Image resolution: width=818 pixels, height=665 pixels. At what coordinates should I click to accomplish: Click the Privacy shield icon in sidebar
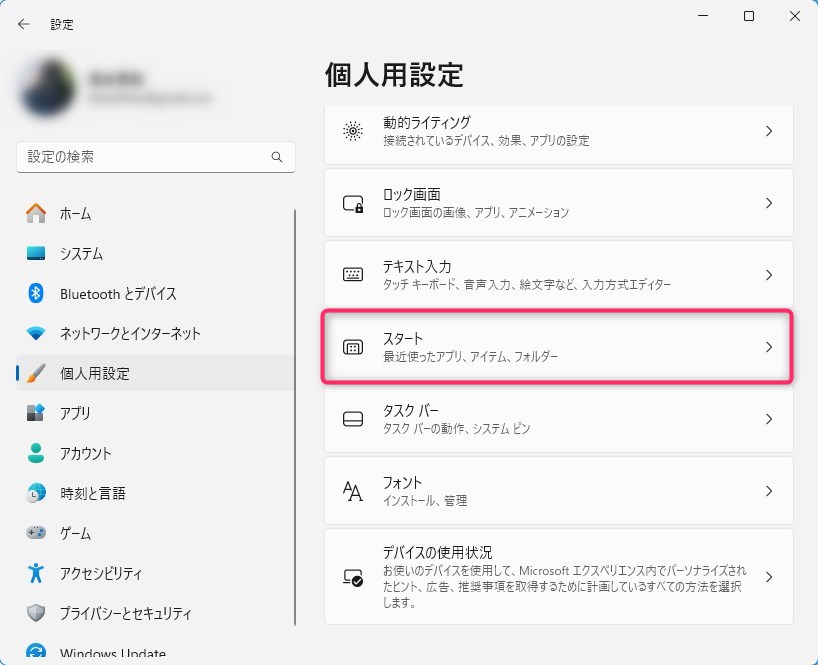36,613
